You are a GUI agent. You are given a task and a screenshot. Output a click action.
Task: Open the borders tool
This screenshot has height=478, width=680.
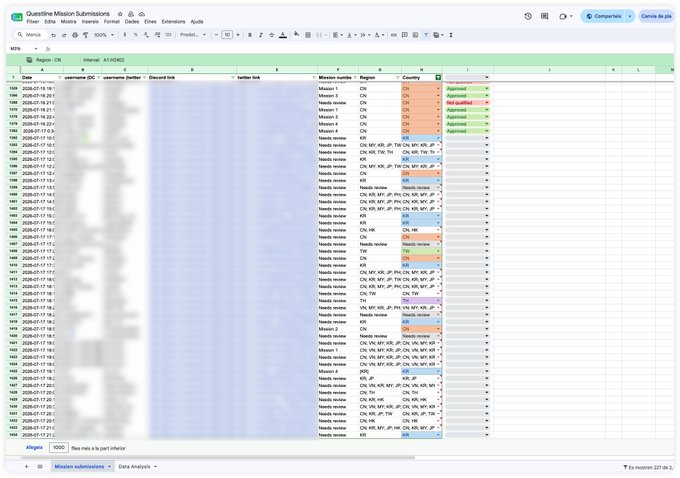pos(308,35)
